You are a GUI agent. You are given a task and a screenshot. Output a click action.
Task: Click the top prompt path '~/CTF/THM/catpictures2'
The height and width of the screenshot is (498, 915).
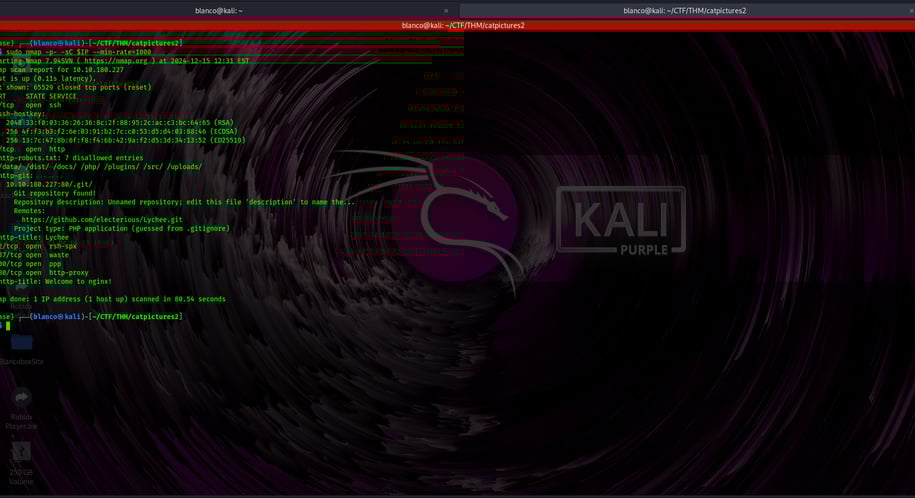(x=135, y=43)
